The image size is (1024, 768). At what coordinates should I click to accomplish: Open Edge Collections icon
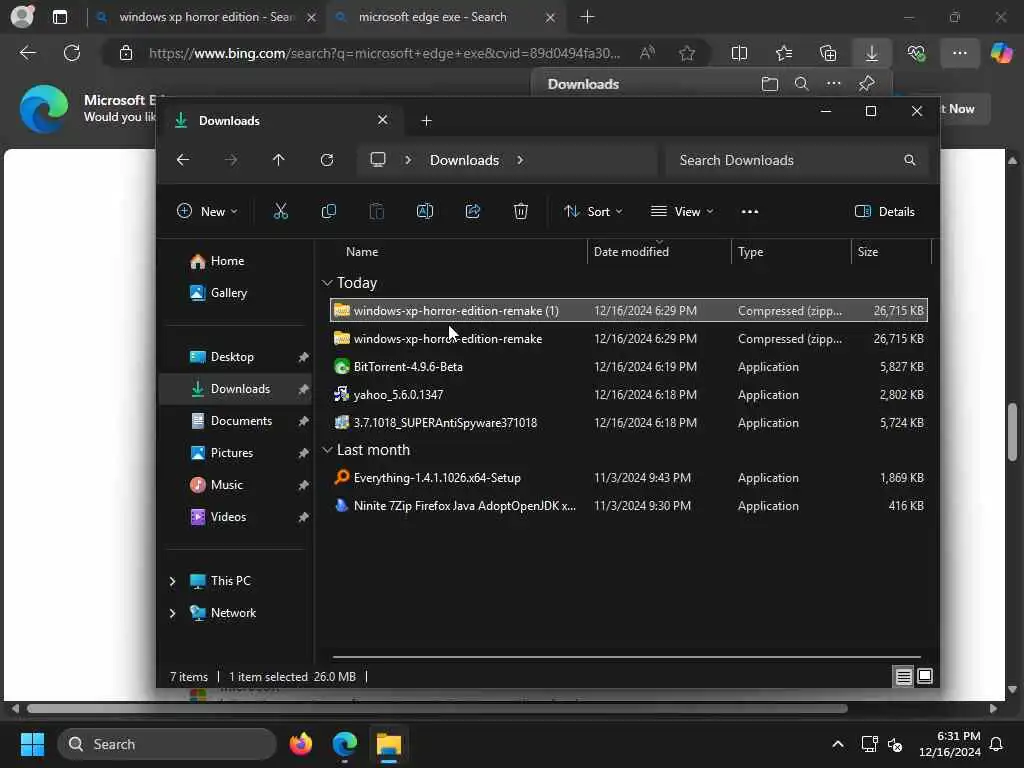click(828, 53)
